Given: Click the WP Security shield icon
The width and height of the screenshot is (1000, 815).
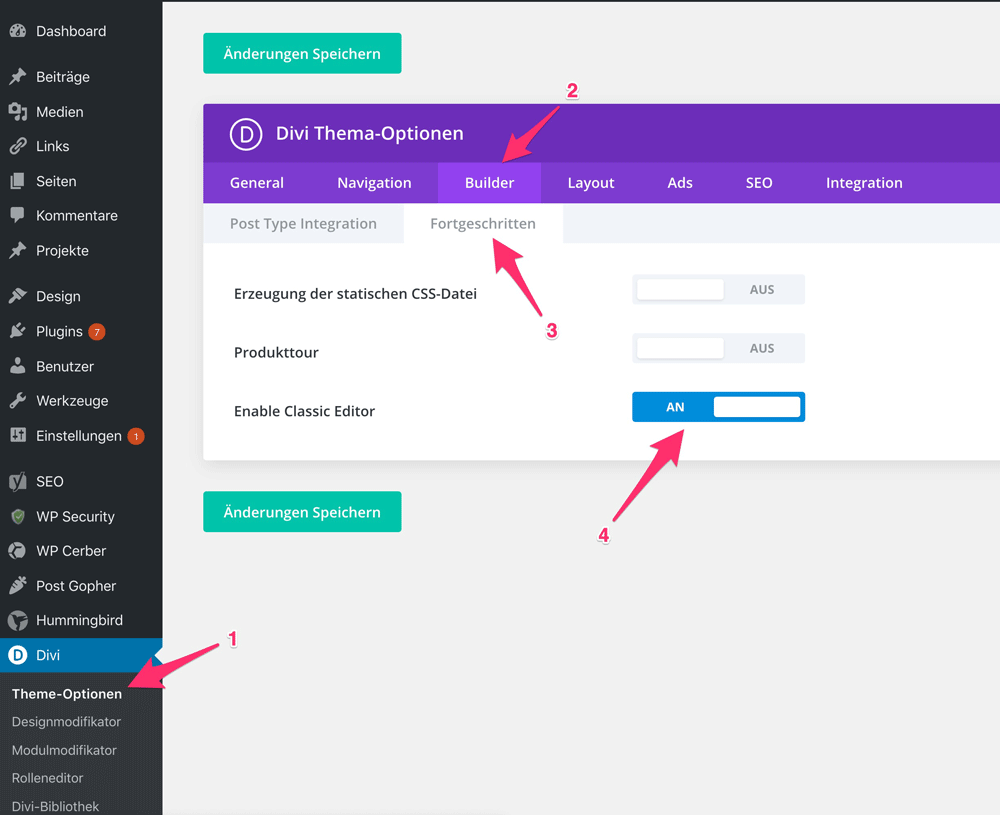Looking at the screenshot, I should click(18, 517).
